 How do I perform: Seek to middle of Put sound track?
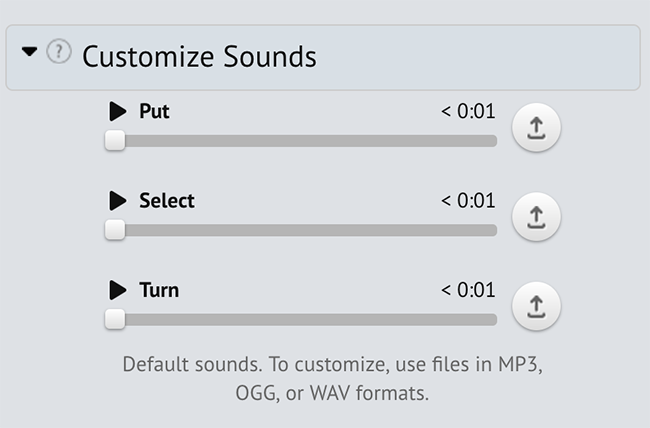click(301, 141)
